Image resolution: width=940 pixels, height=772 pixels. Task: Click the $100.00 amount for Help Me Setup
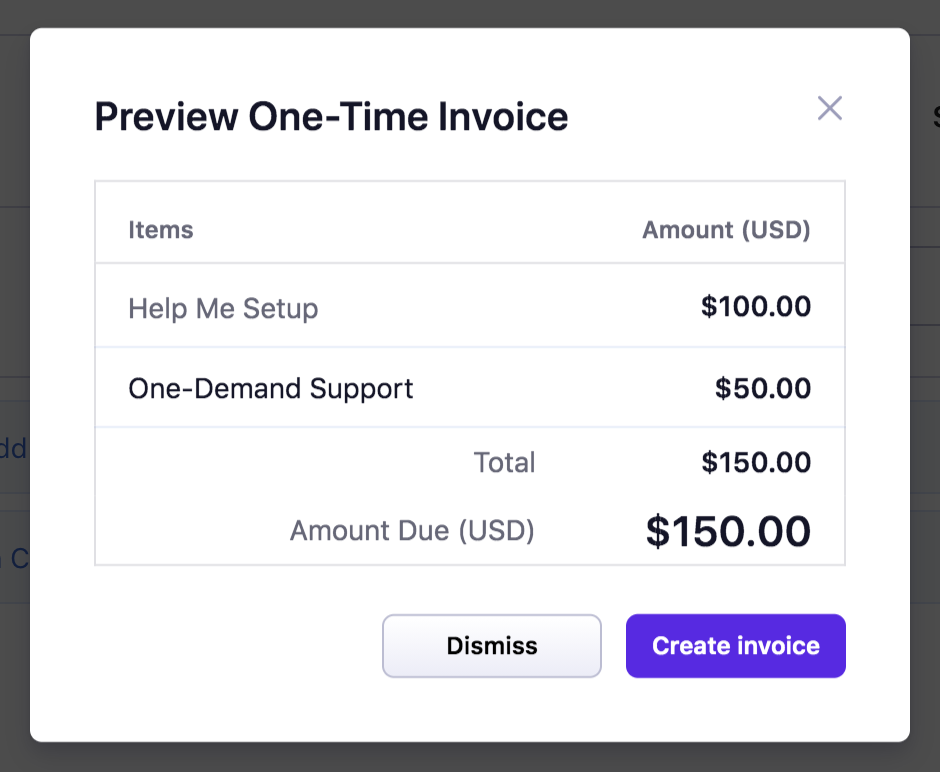(x=756, y=306)
